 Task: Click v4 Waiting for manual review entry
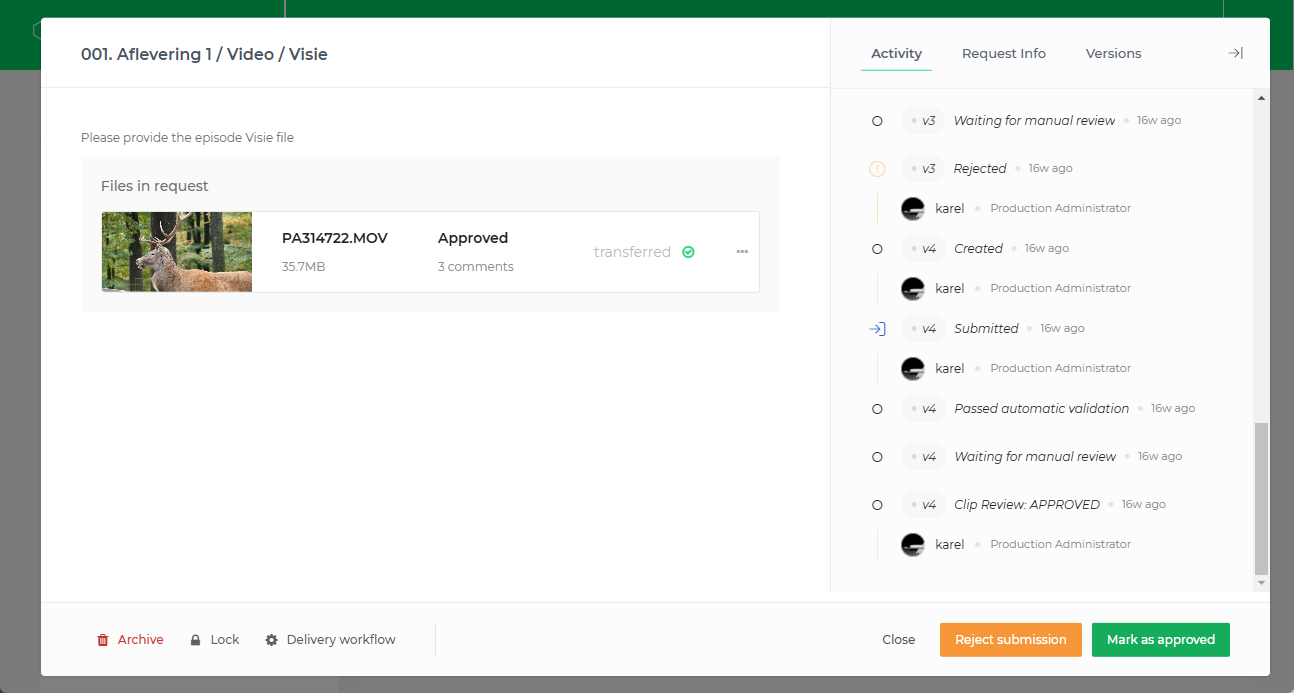(1035, 456)
